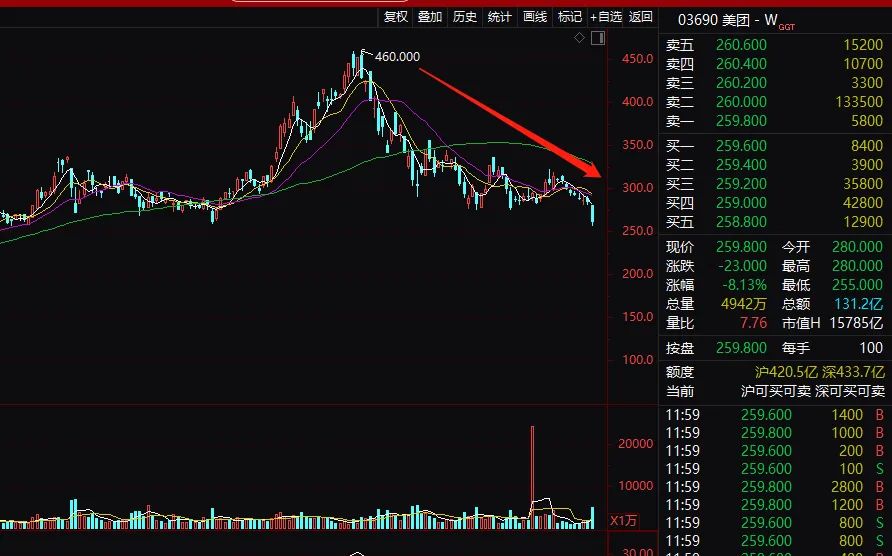Click the 每手 value 100
This screenshot has height=556, width=892.
coord(871,348)
